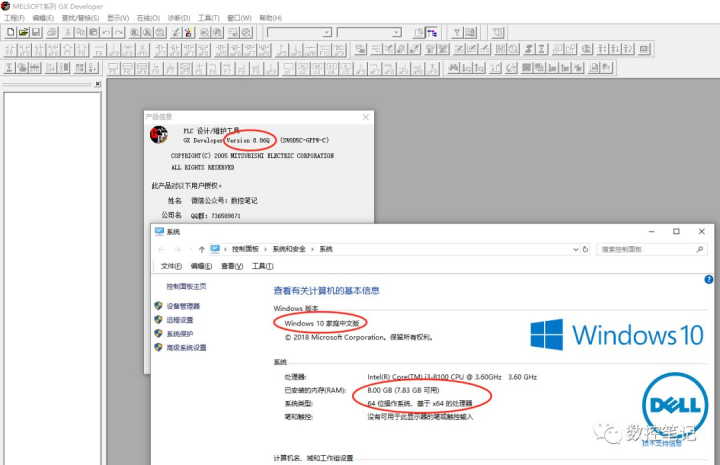Open the 诊断(D) menu

click(179, 18)
